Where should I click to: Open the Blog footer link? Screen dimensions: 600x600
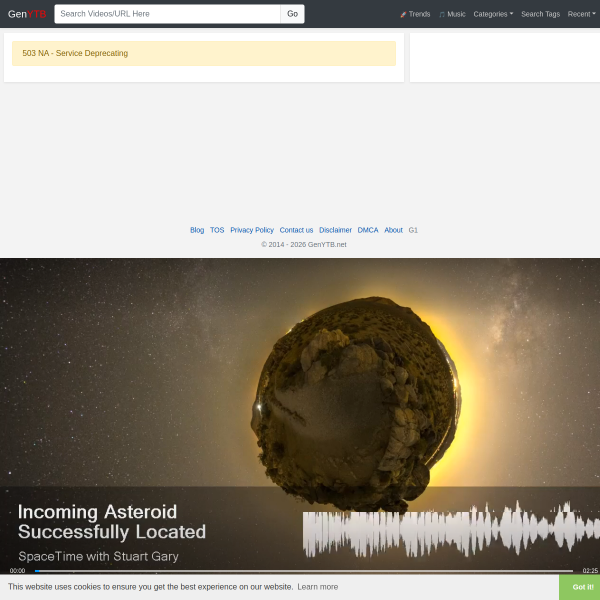coord(197,230)
